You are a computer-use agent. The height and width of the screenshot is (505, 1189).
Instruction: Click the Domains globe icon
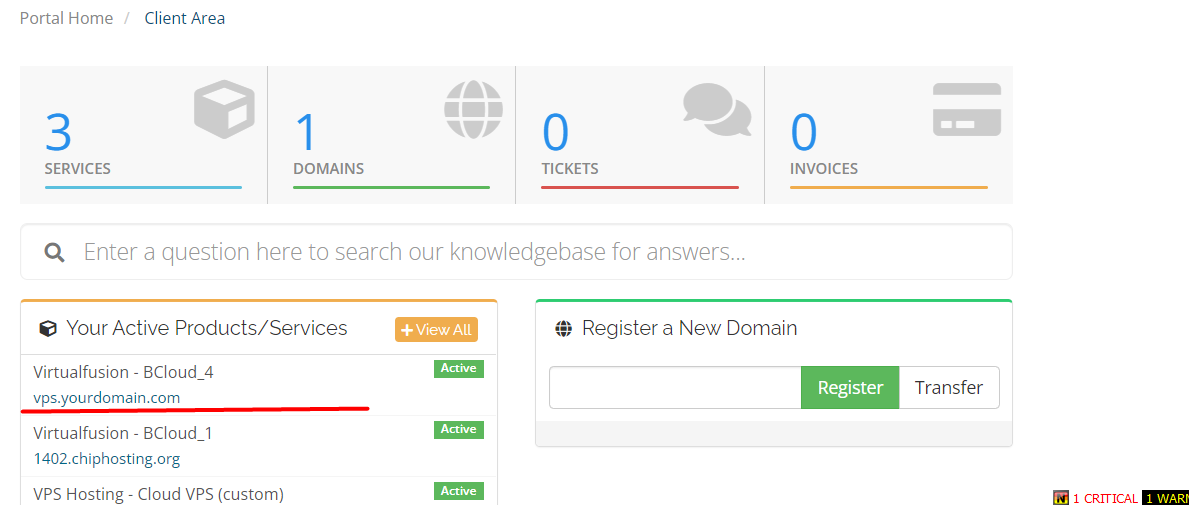tap(473, 110)
